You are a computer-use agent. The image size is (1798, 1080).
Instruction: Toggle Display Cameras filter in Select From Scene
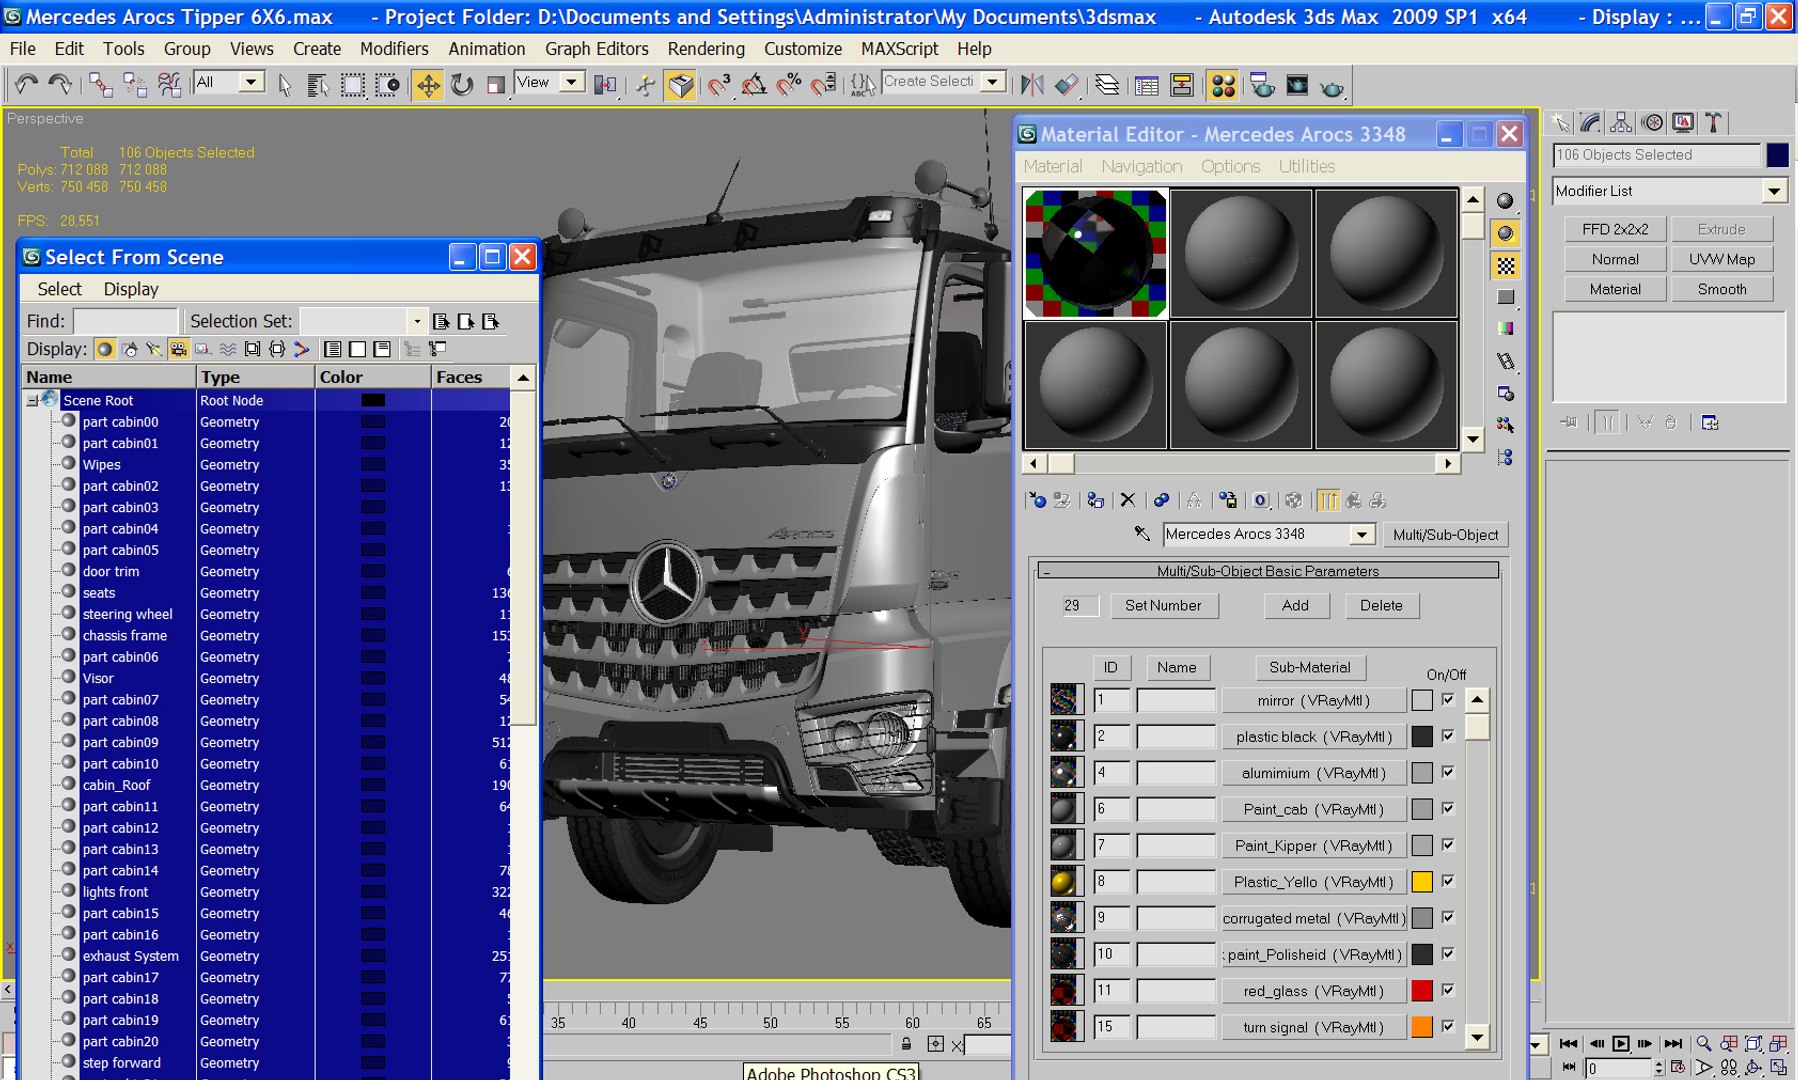tap(178, 349)
